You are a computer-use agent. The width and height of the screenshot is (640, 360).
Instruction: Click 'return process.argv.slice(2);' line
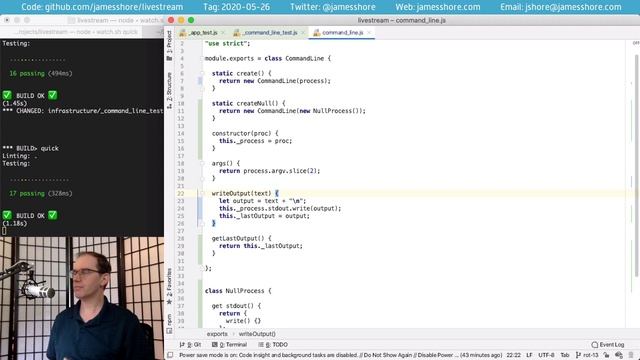269,171
